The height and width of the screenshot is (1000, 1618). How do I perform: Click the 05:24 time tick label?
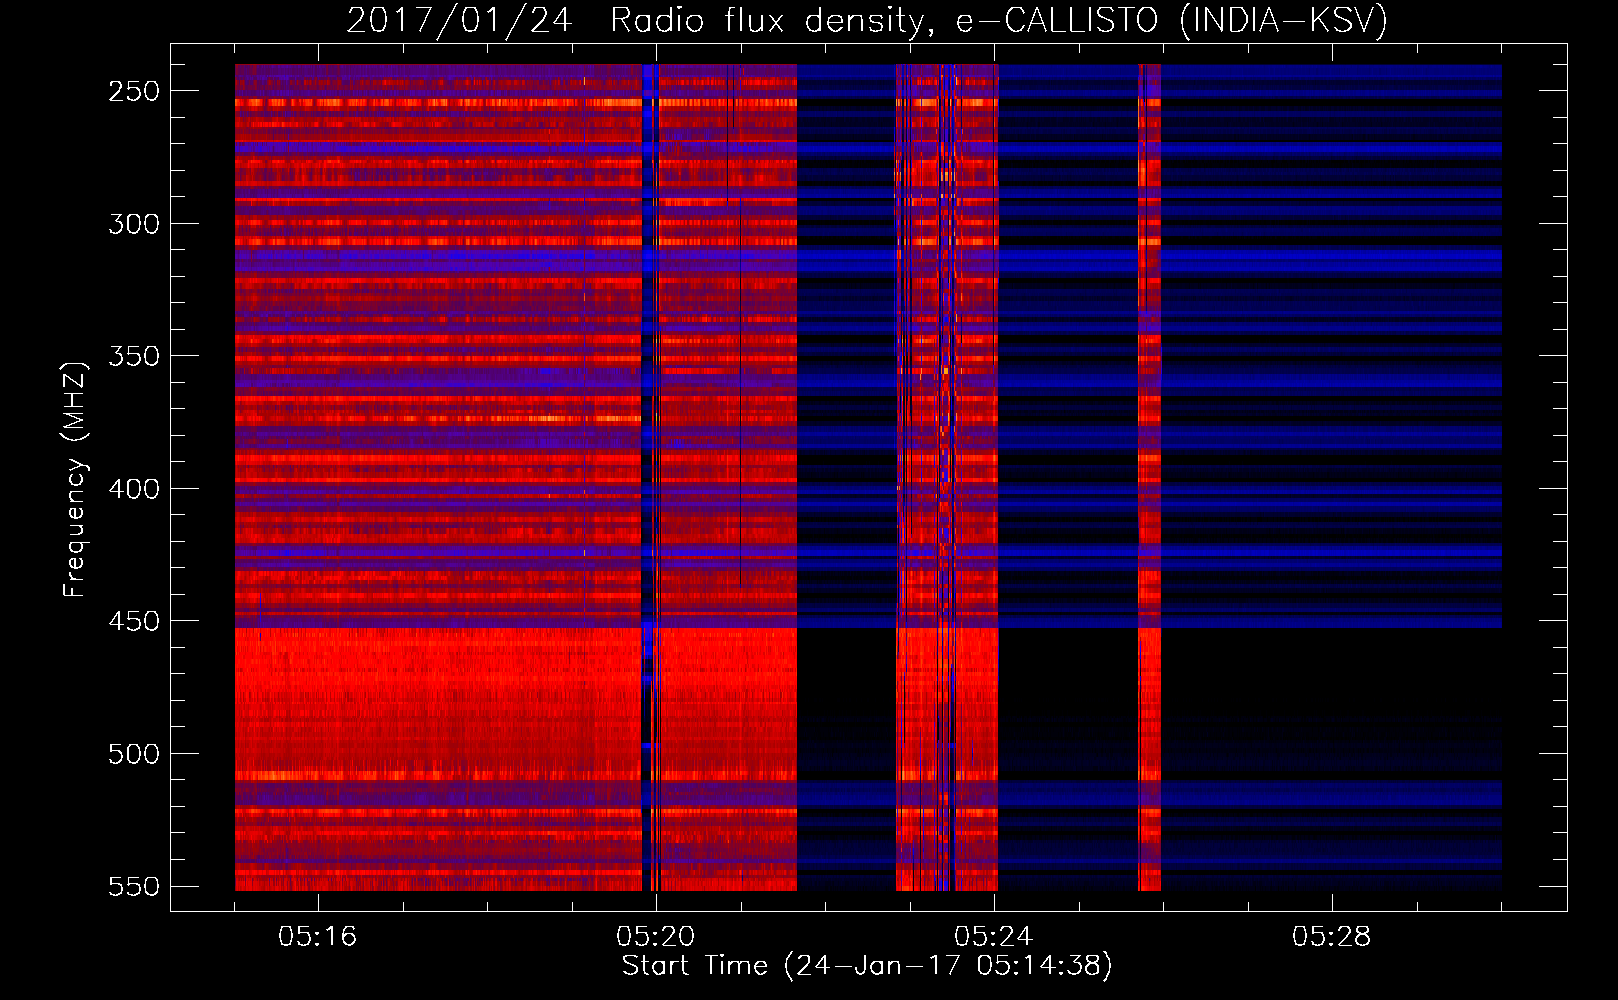coord(994,936)
